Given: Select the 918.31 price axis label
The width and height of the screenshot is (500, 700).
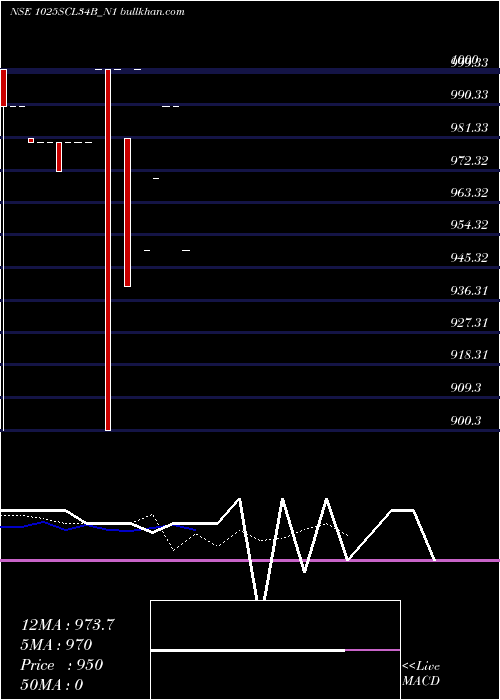Looking at the screenshot, I should (x=469, y=354).
